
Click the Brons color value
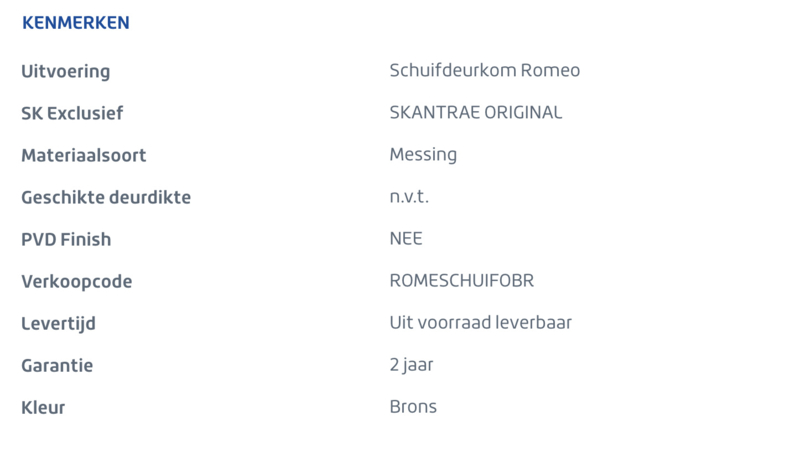(413, 406)
